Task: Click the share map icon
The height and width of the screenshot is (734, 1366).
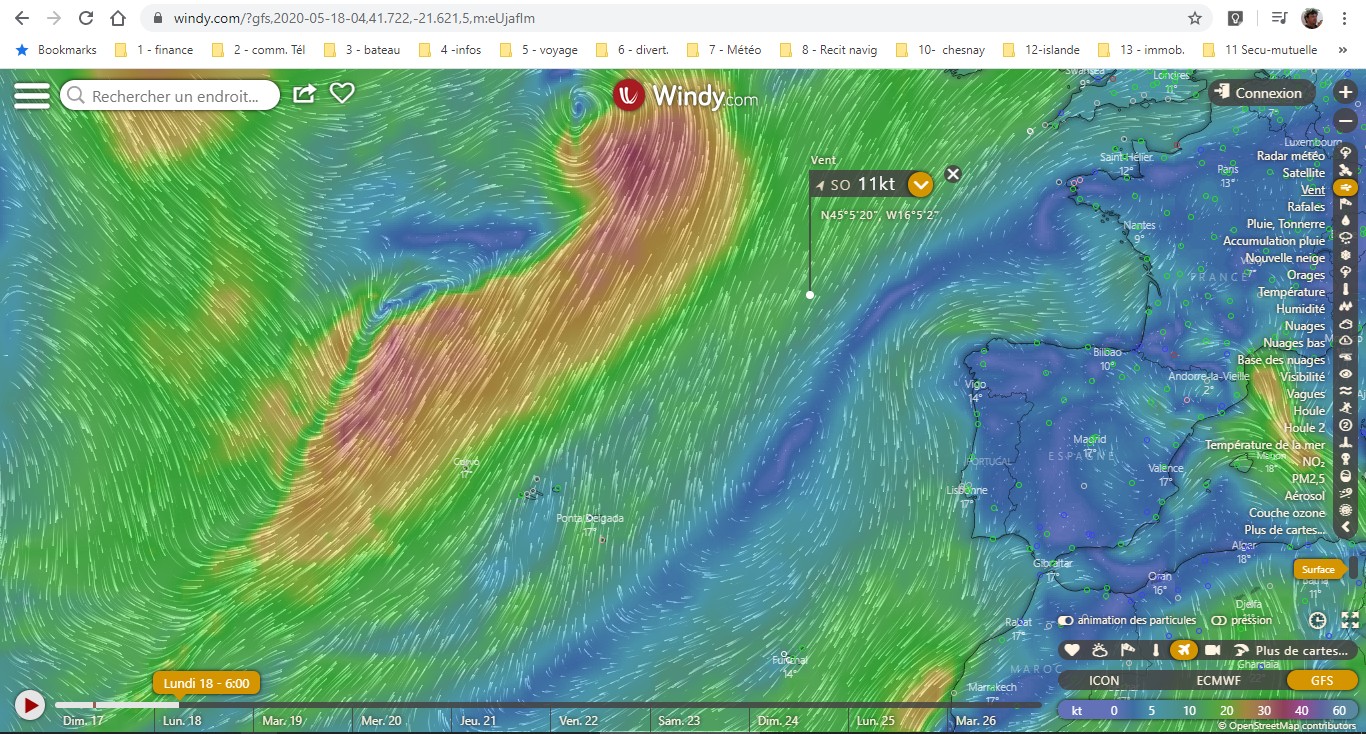Action: click(x=304, y=93)
